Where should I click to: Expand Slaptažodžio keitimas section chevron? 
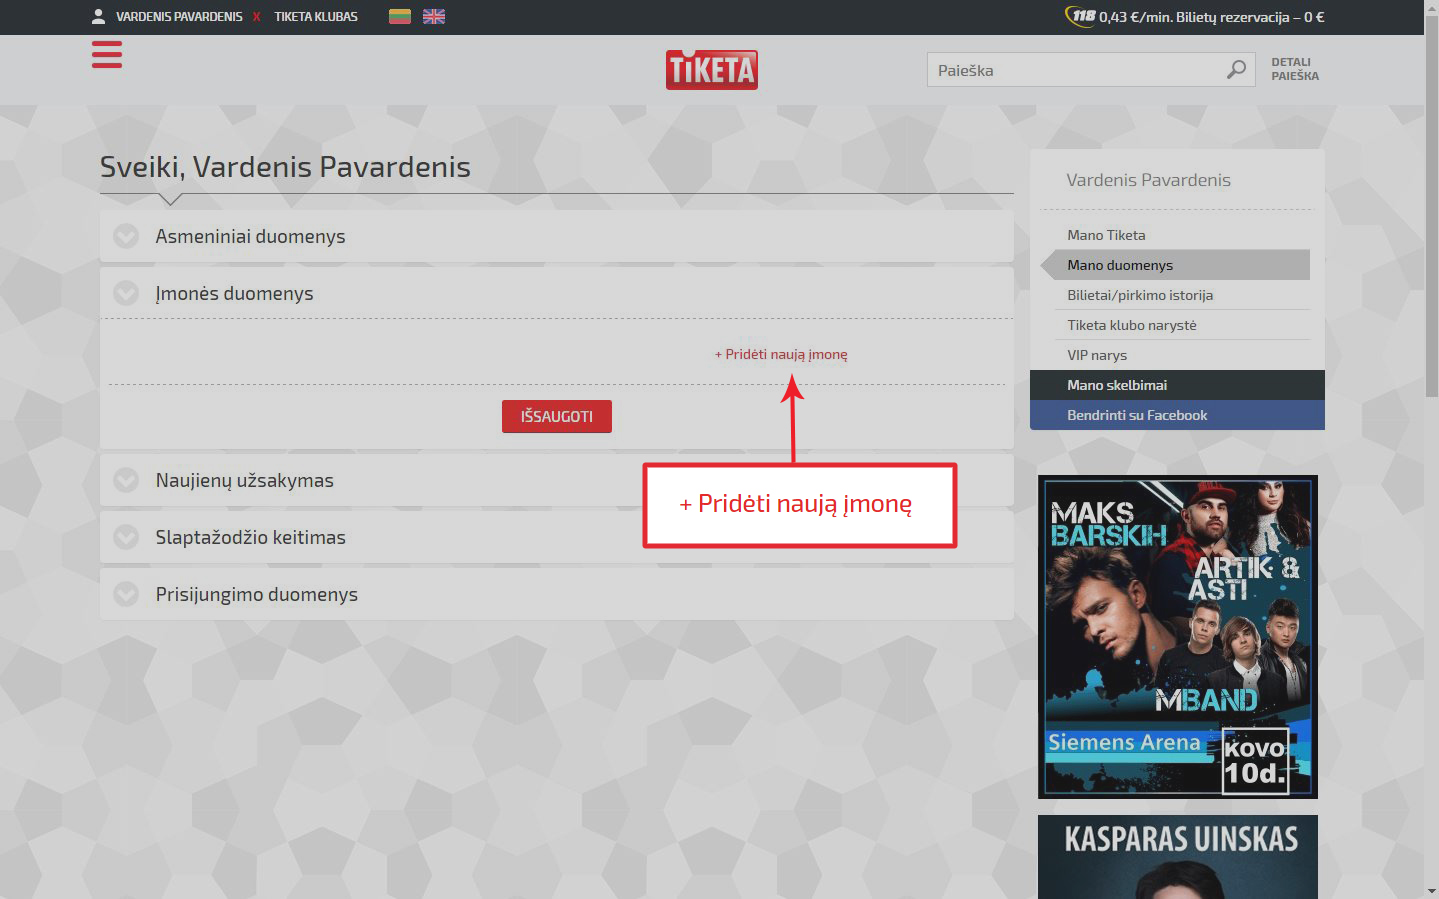126,537
